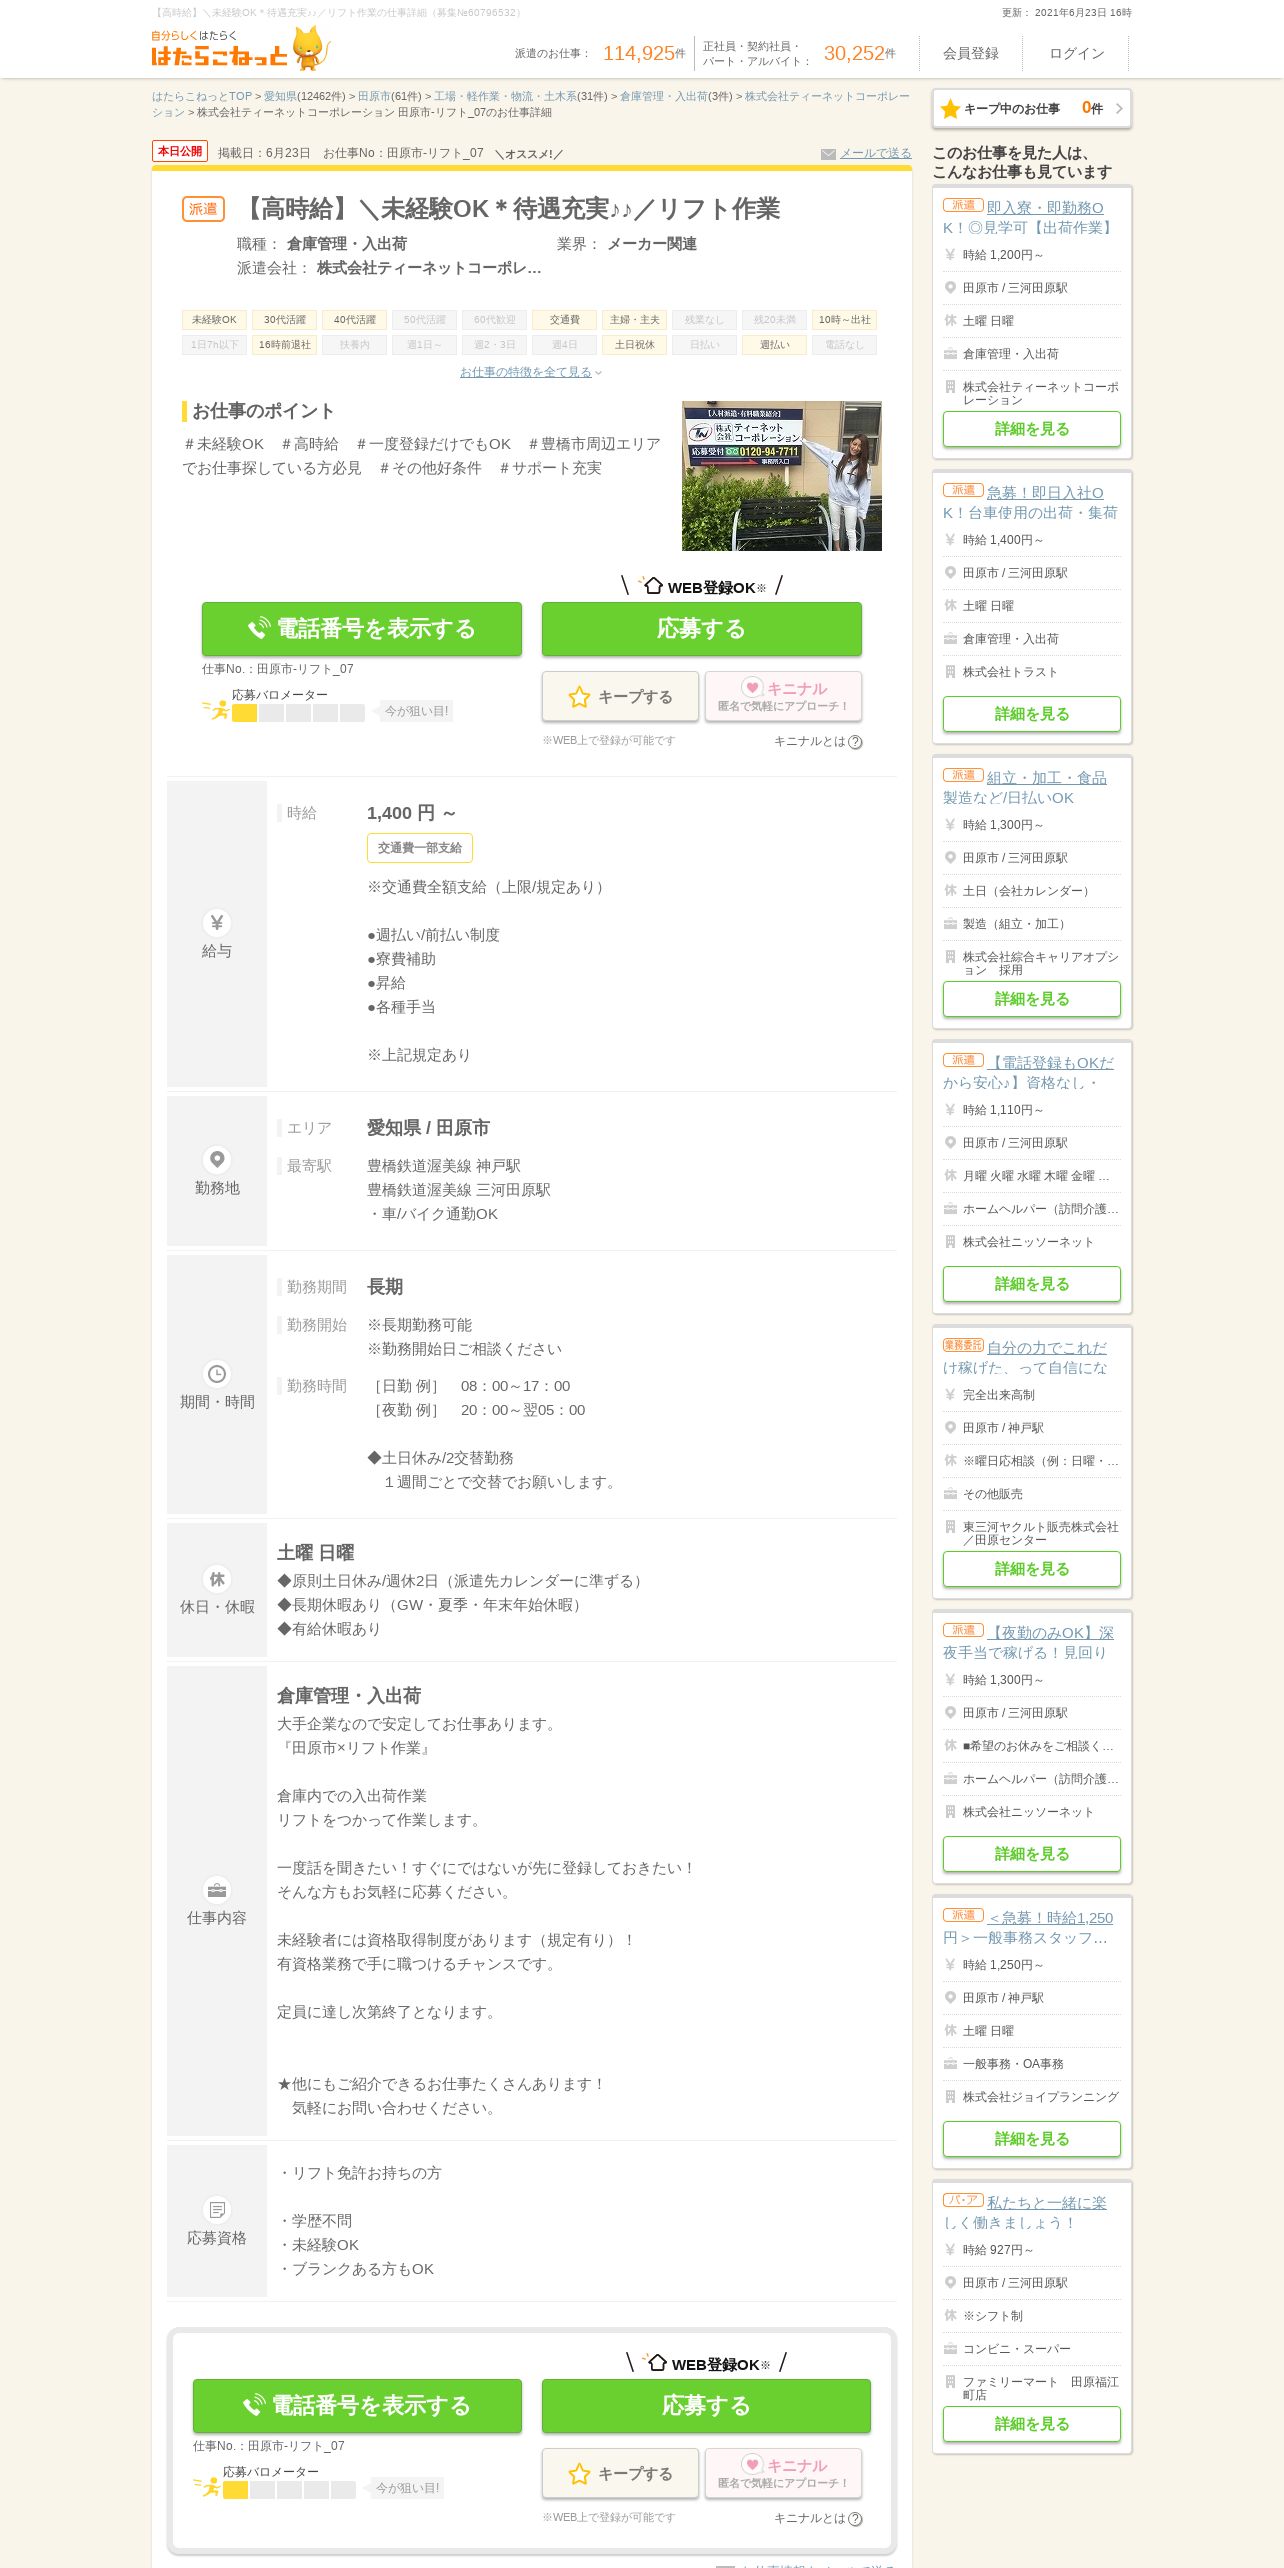Click bottom 応募する button
The height and width of the screenshot is (2568, 1284).
click(x=706, y=2406)
